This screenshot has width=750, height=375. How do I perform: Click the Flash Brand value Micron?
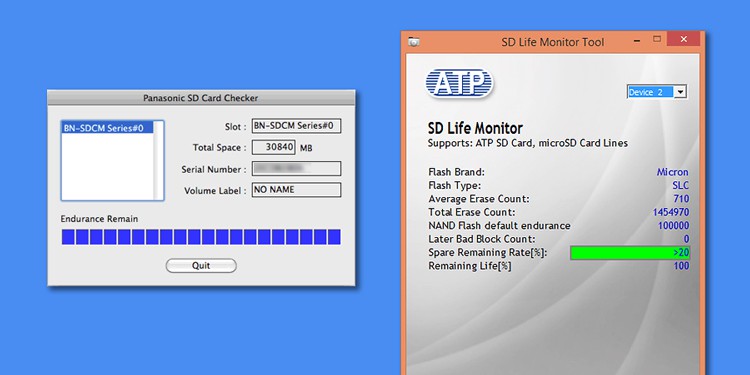[673, 172]
